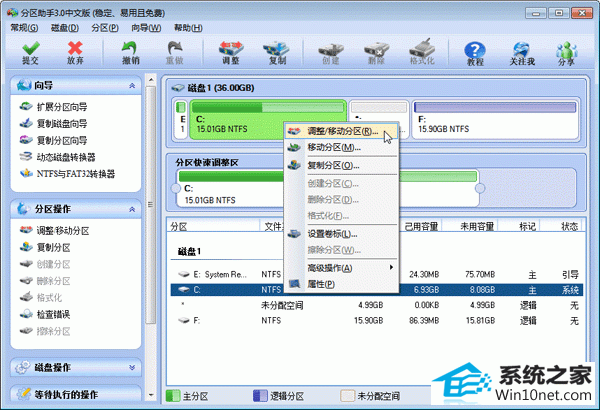600x410 pixels.
Task: Choose 复制分区(O) in context menu
Action: click(341, 165)
